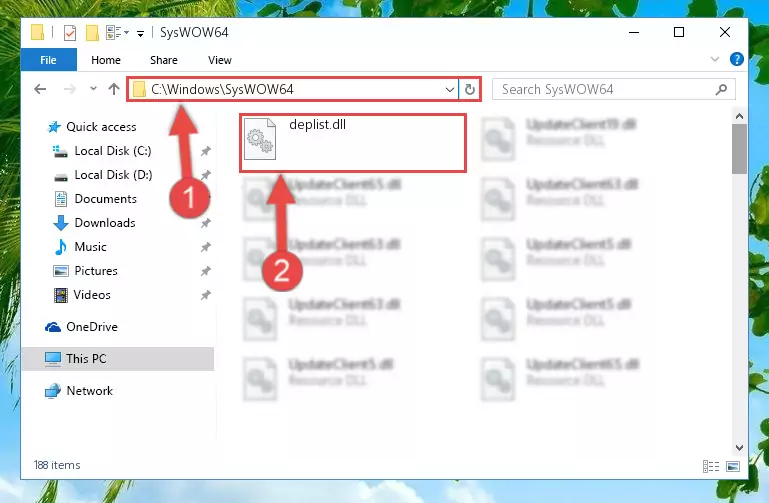This screenshot has width=769, height=503.
Task: Refresh the SysWOW64 folder view
Action: (x=469, y=90)
